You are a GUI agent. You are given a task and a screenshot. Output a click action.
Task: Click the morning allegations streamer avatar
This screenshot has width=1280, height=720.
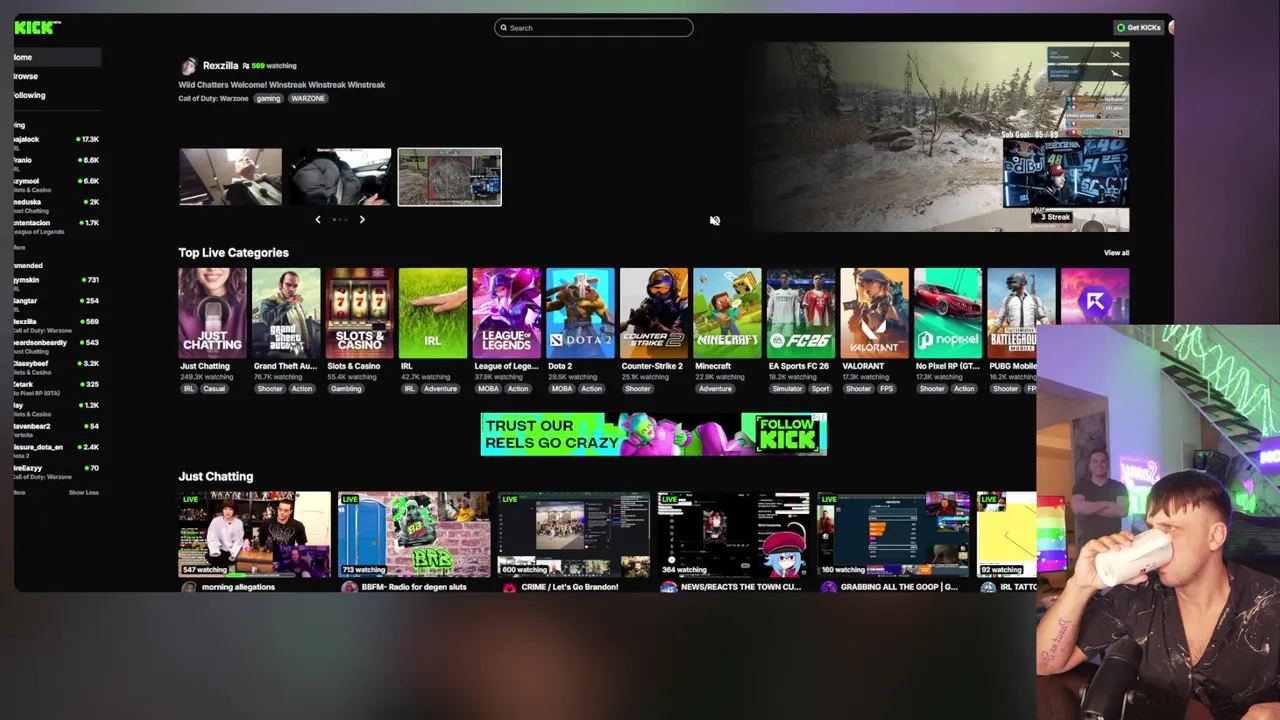coord(188,587)
